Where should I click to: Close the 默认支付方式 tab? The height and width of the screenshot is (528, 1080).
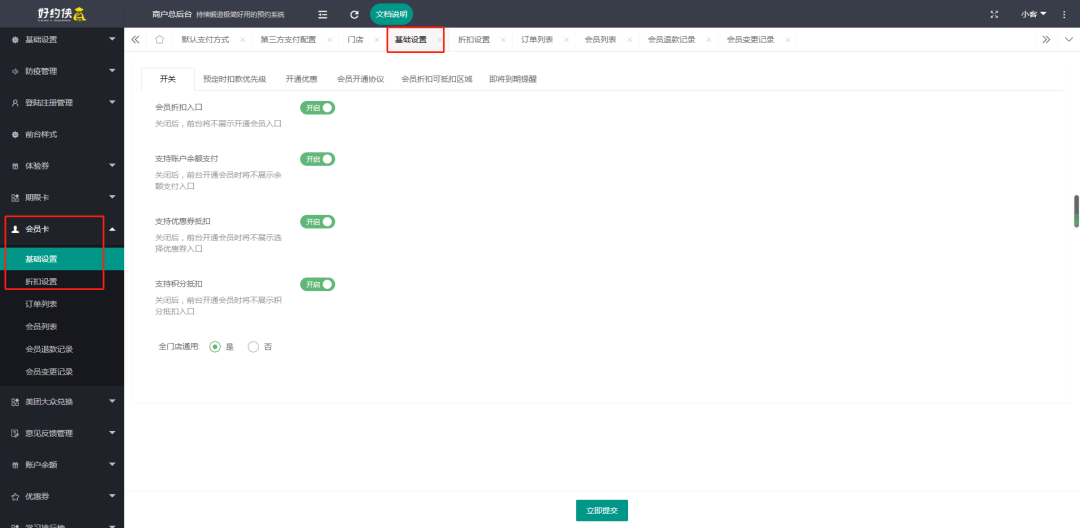[x=242, y=40]
